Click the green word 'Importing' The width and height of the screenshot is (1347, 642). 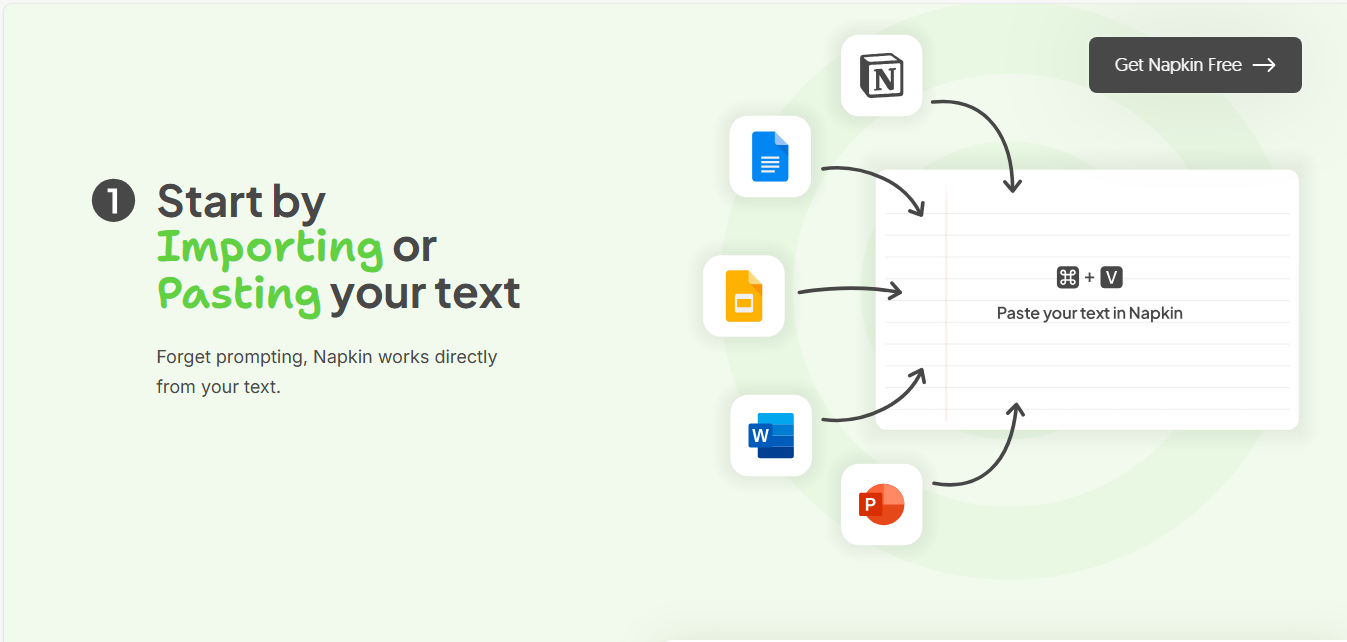click(x=270, y=247)
